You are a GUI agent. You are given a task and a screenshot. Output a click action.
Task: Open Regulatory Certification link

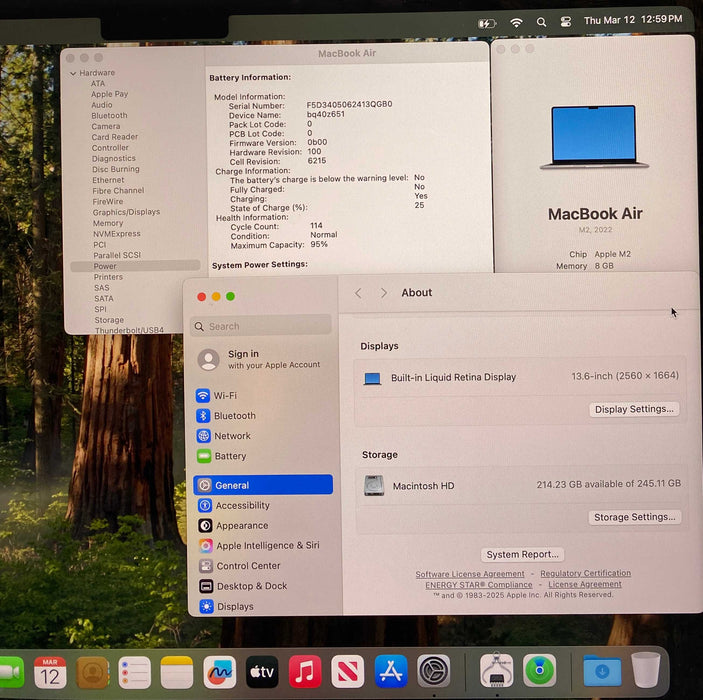(x=585, y=573)
